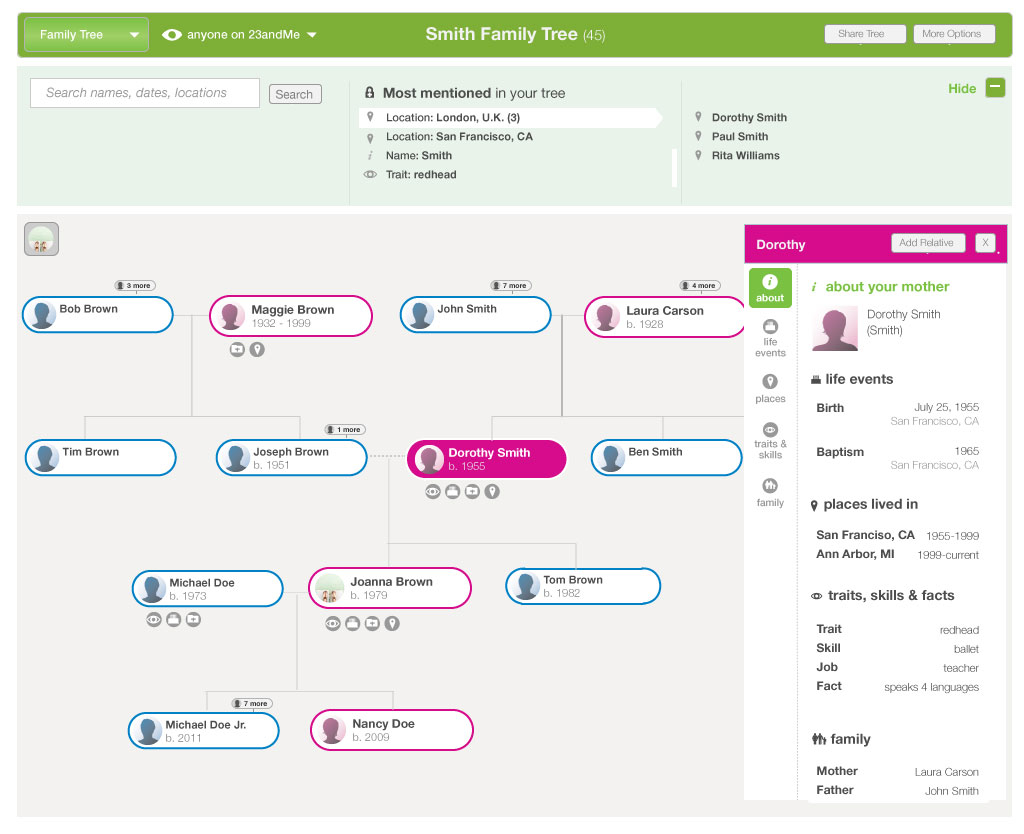Open the 'Family Tree' dropdown

[85, 33]
